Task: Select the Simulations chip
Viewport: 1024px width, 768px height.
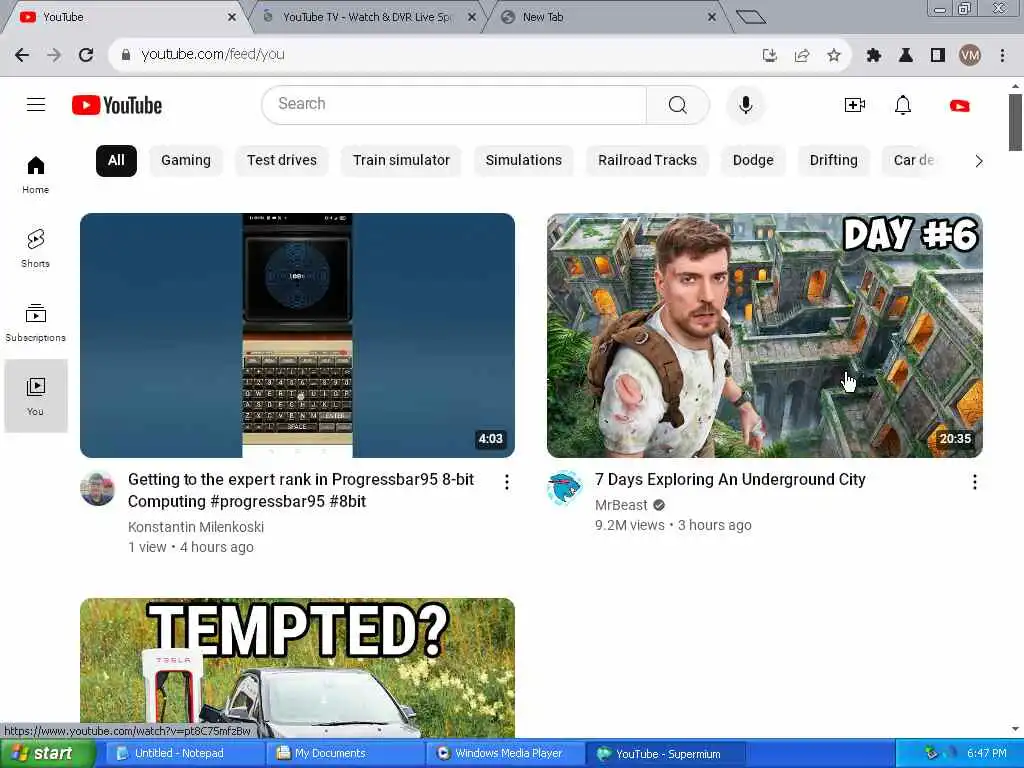Action: pos(524,161)
